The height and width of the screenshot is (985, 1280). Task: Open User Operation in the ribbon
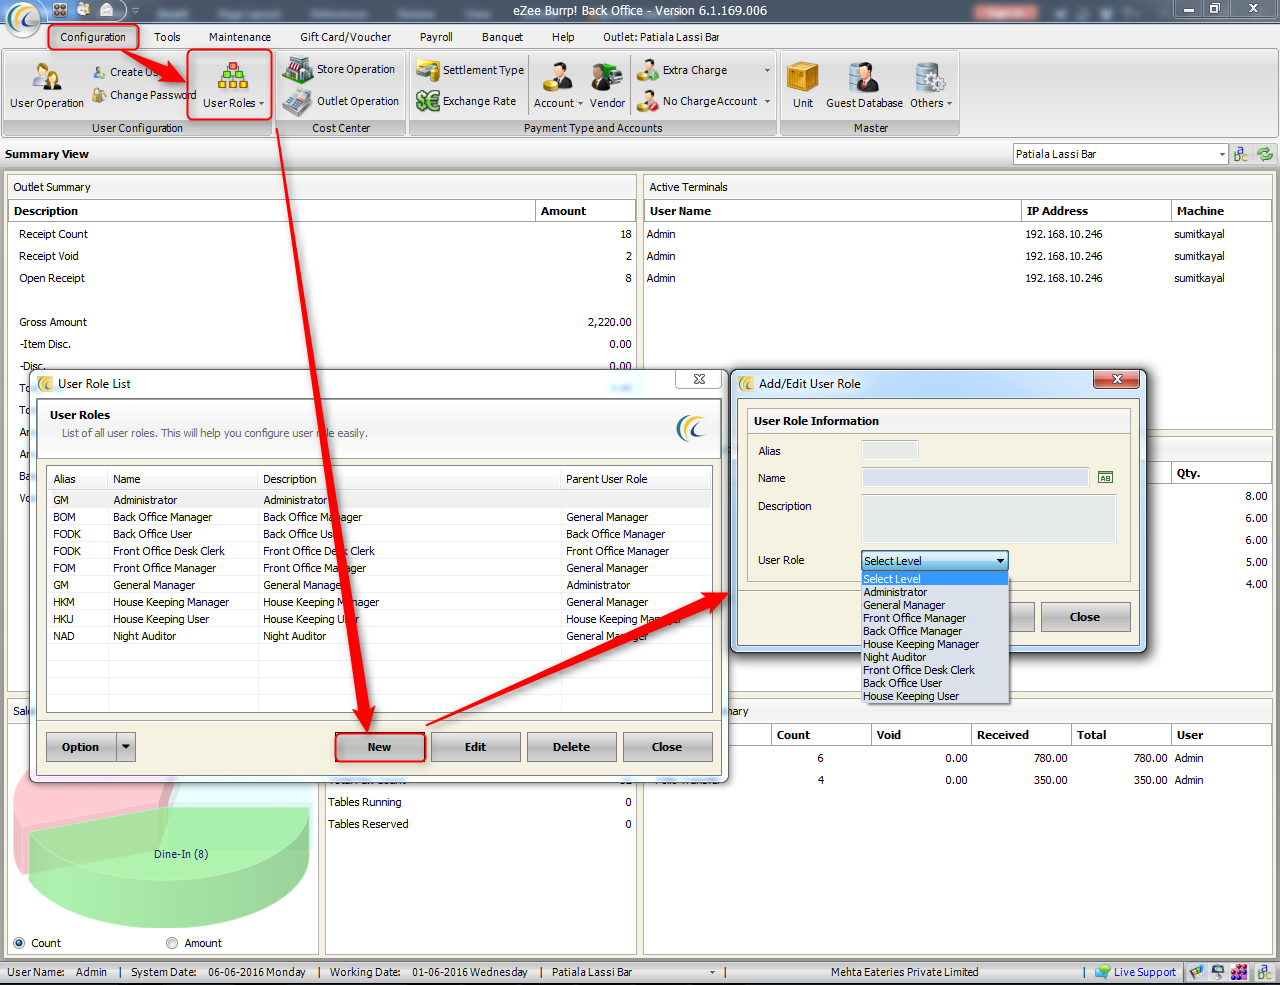pos(47,87)
